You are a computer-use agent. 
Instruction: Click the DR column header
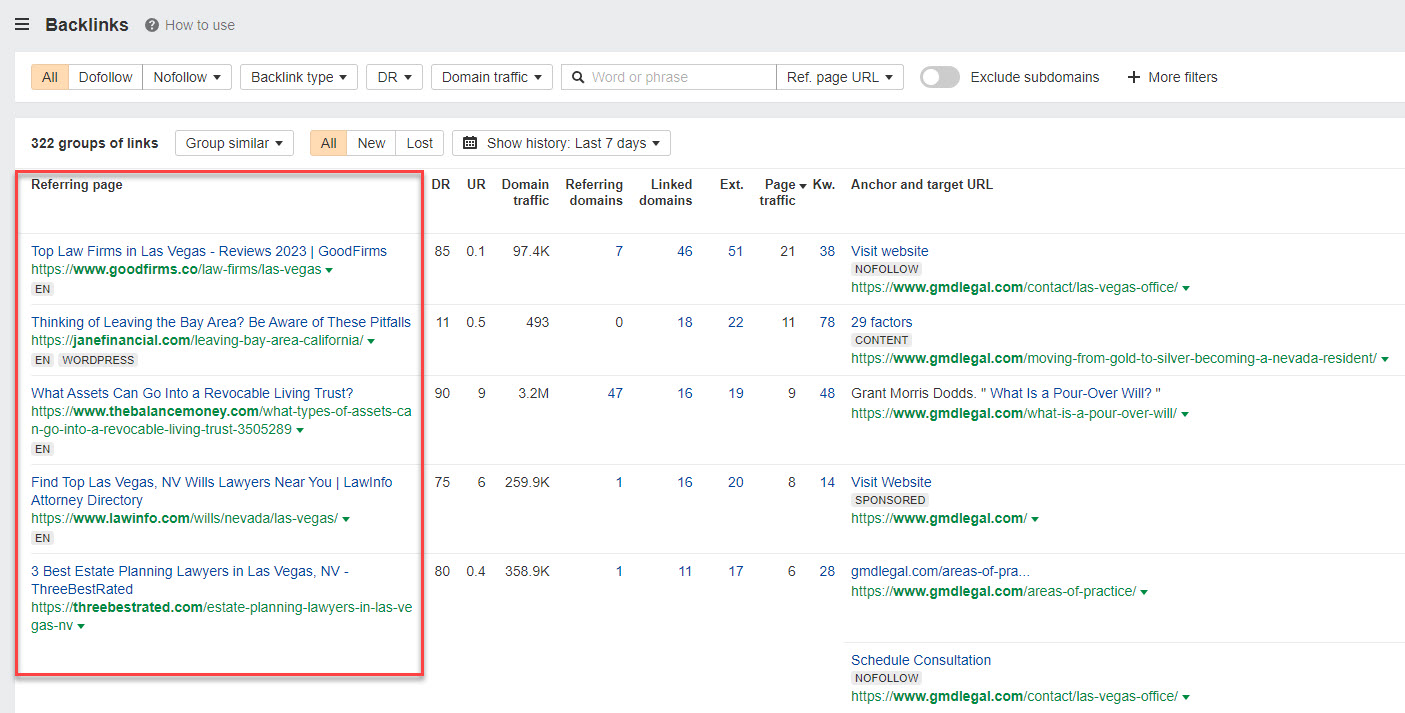[x=441, y=185]
